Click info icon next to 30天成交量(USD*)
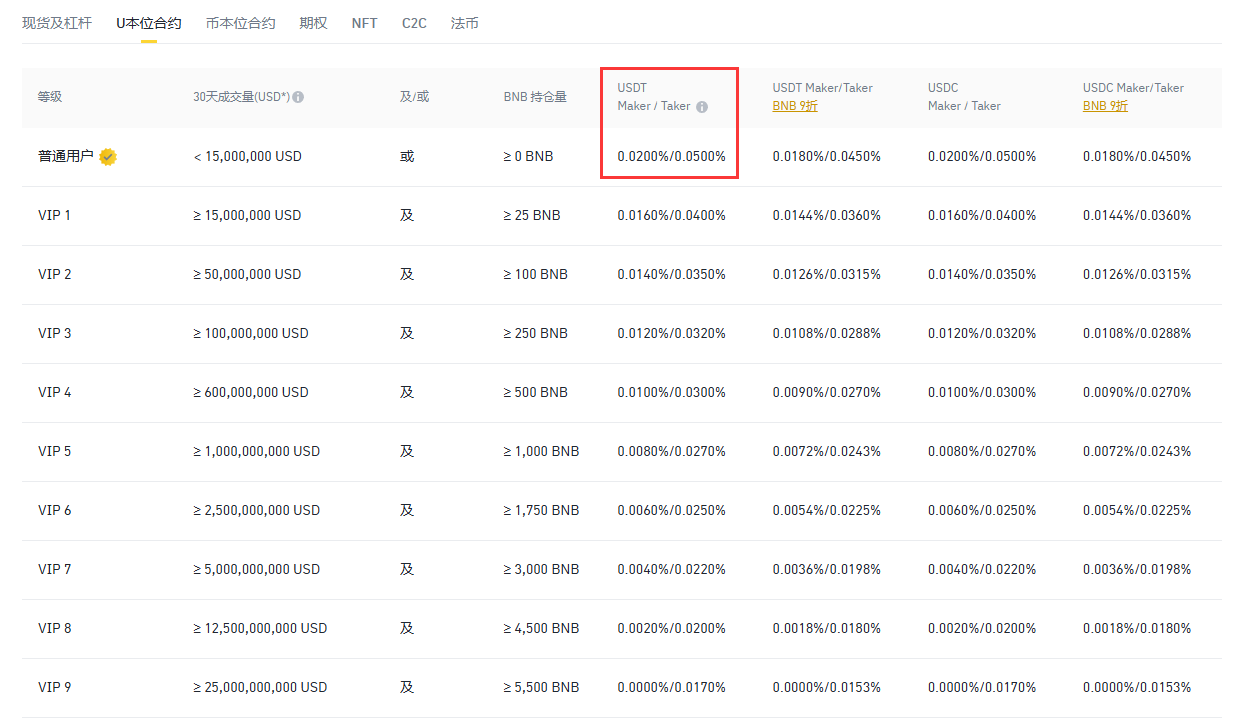This screenshot has width=1236, height=718. click(x=298, y=97)
